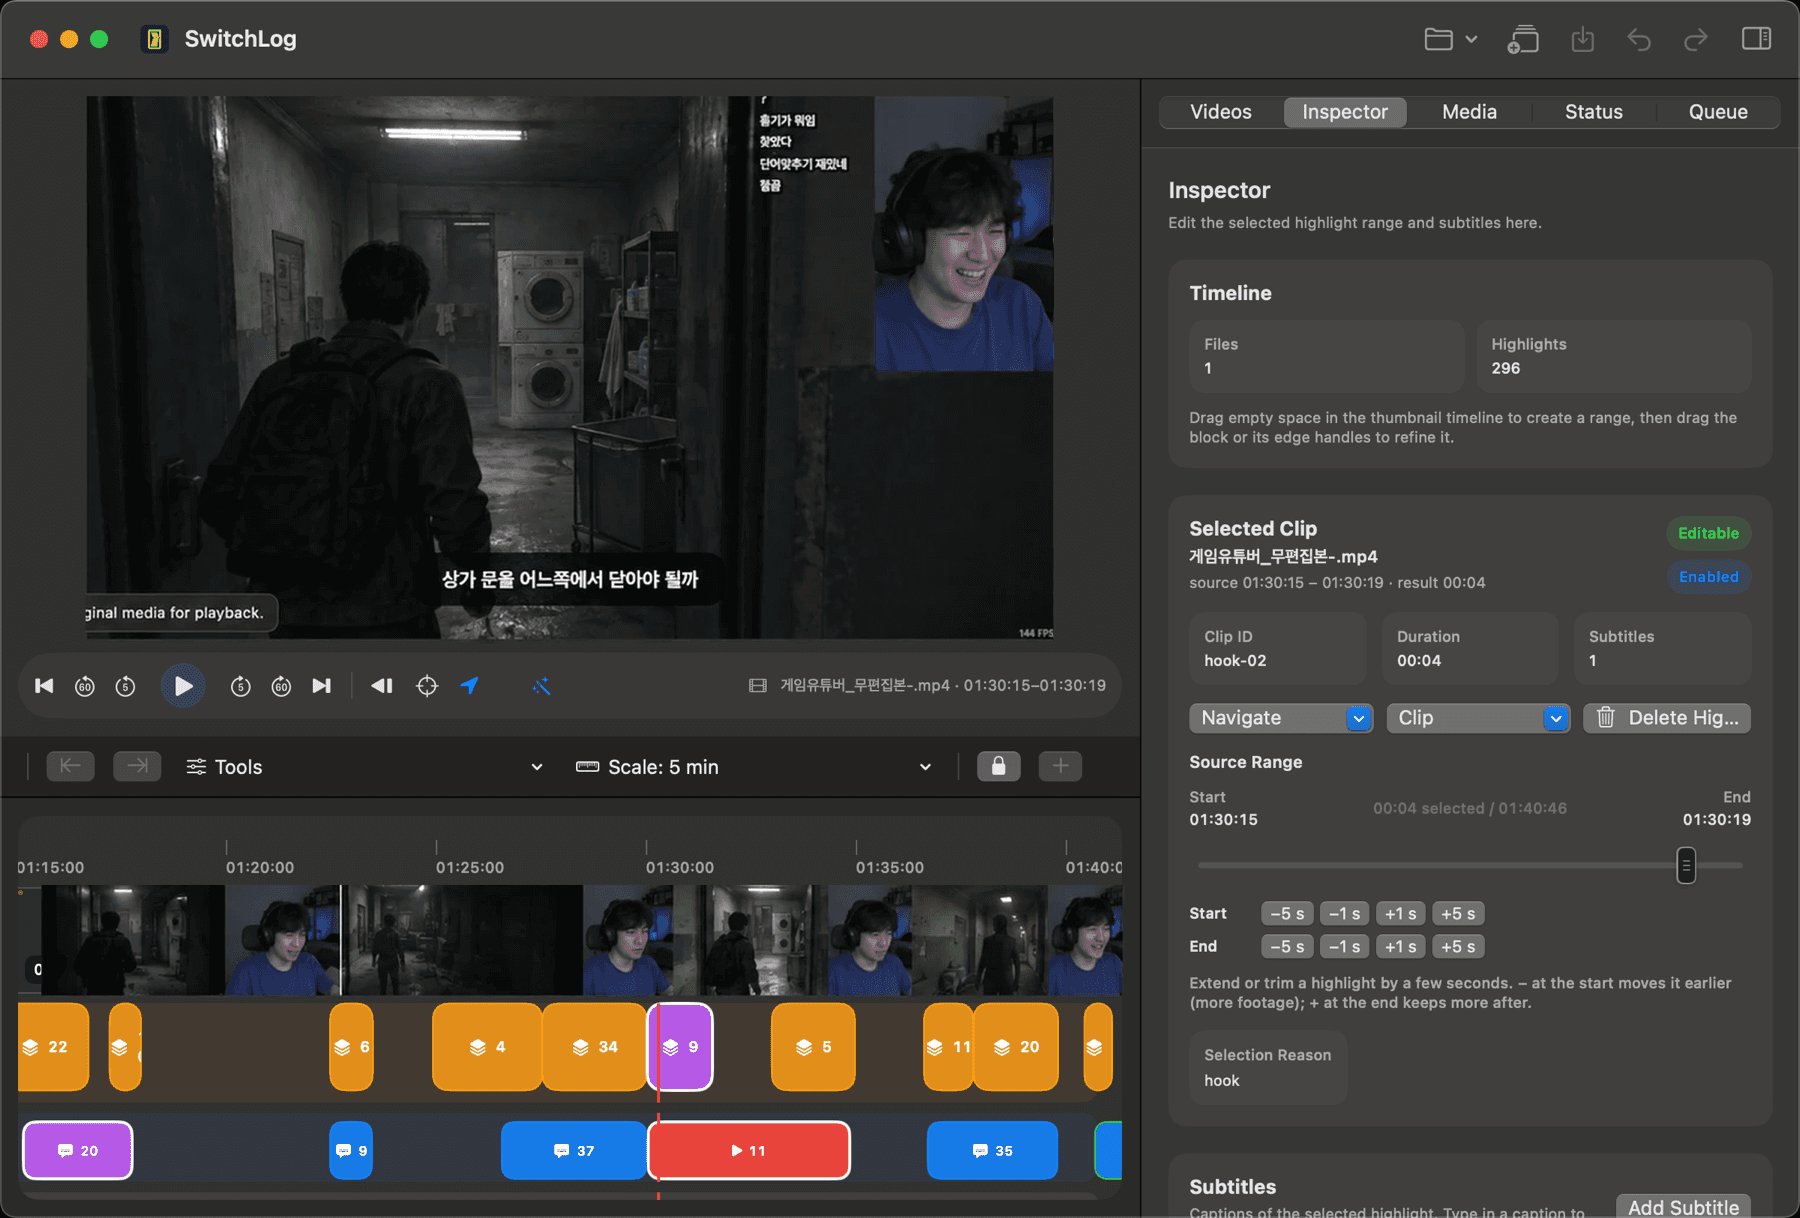Viewport: 1800px width, 1218px height.
Task: Open the Clip dropdown
Action: [x=1478, y=718]
